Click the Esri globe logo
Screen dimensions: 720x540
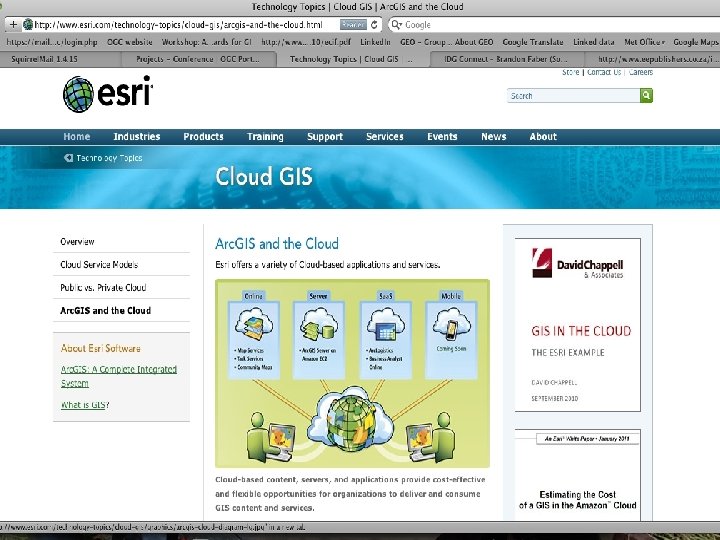79,95
